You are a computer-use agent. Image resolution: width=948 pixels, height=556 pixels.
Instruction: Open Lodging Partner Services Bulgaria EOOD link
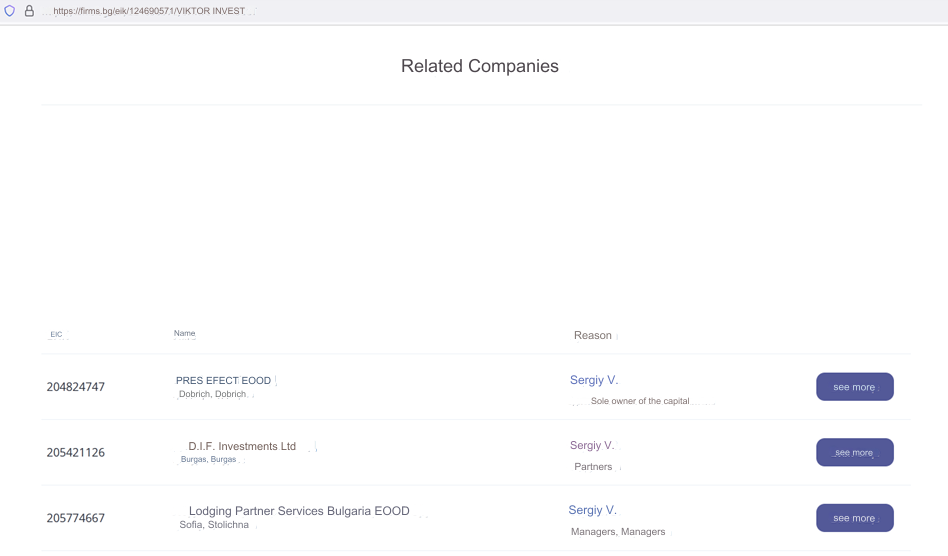click(299, 511)
